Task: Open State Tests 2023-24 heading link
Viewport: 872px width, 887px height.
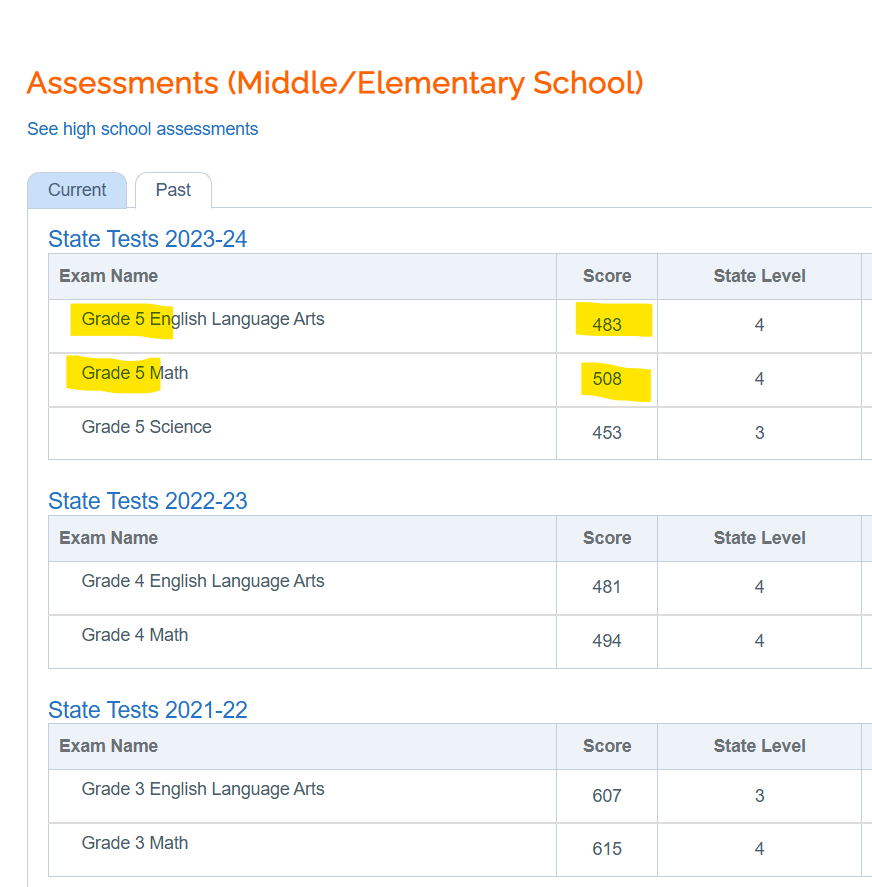Action: (x=147, y=239)
